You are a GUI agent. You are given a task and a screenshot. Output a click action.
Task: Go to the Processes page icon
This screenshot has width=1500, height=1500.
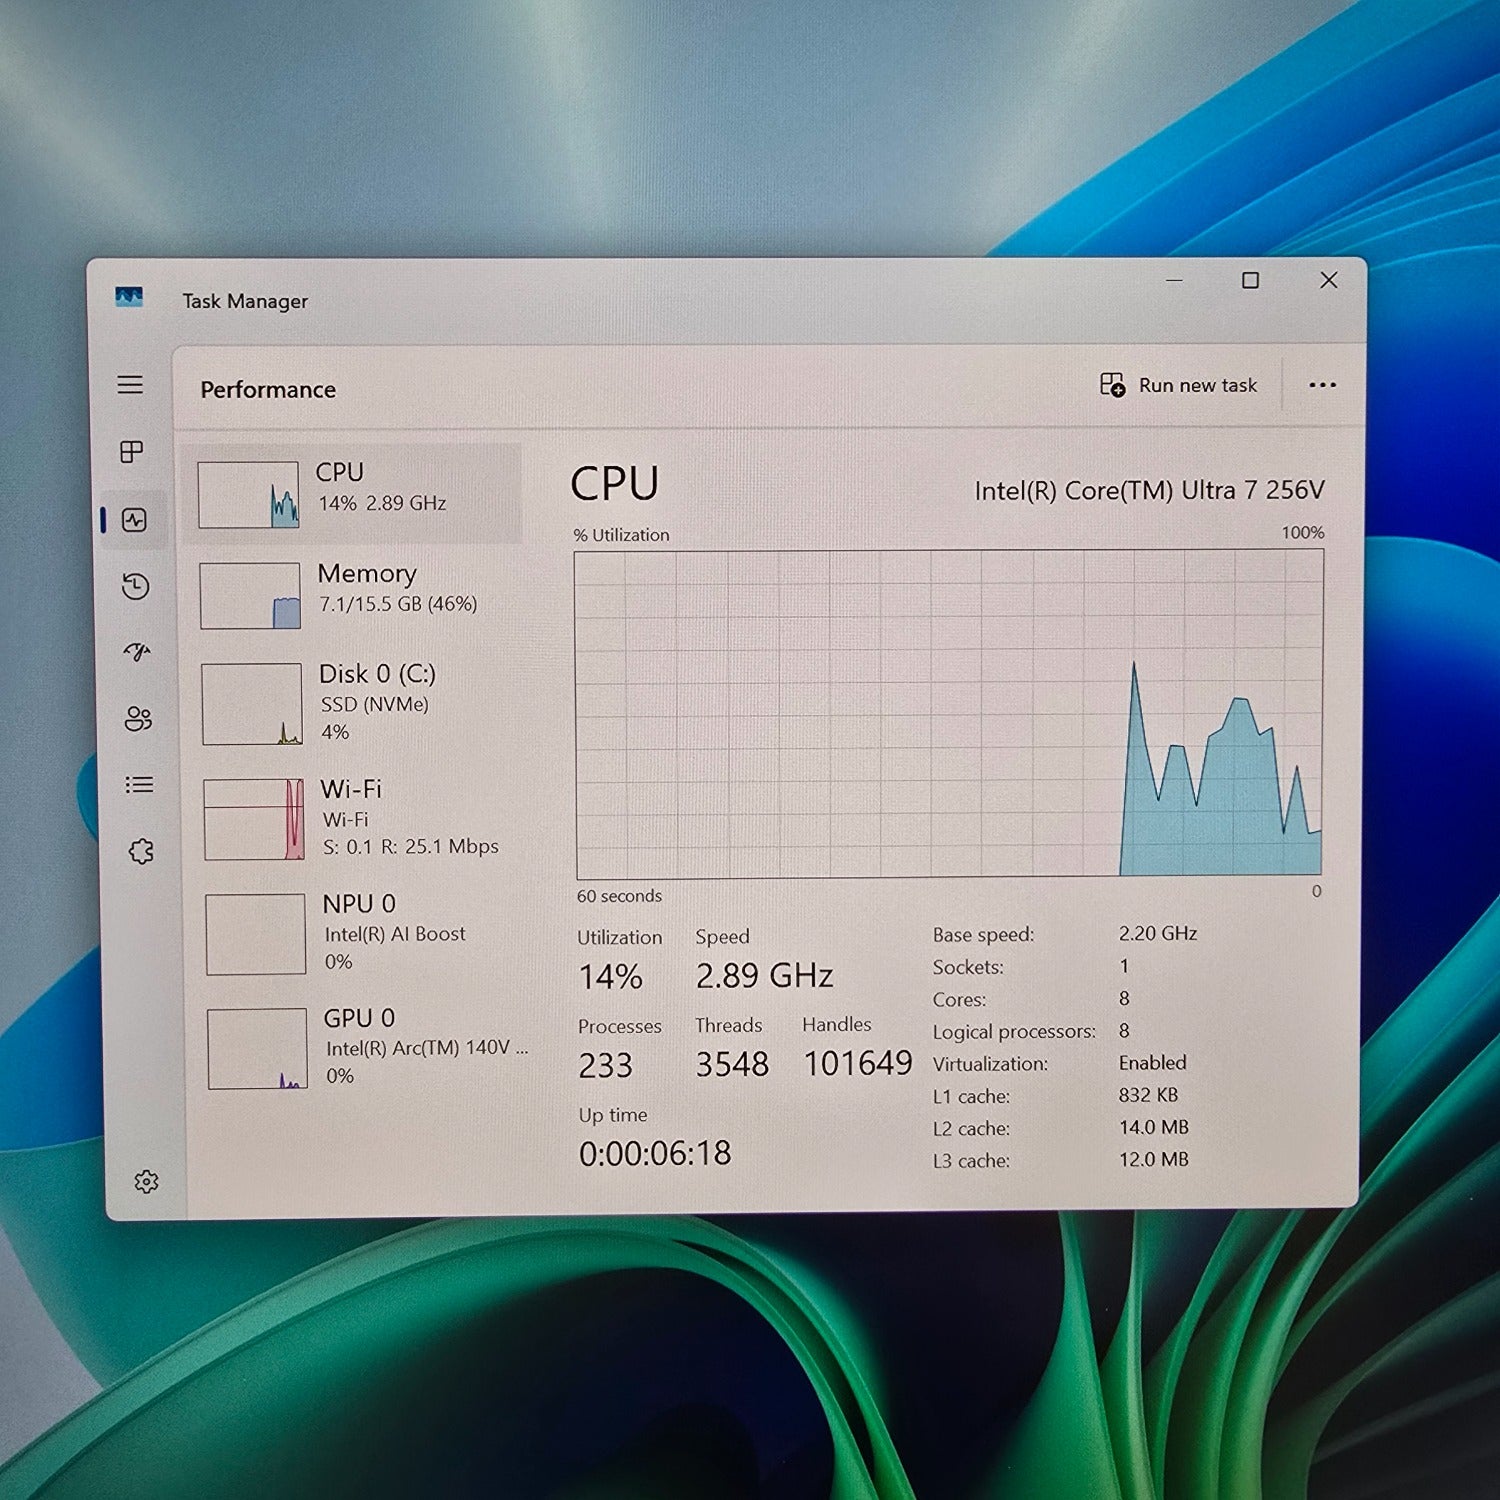[132, 452]
